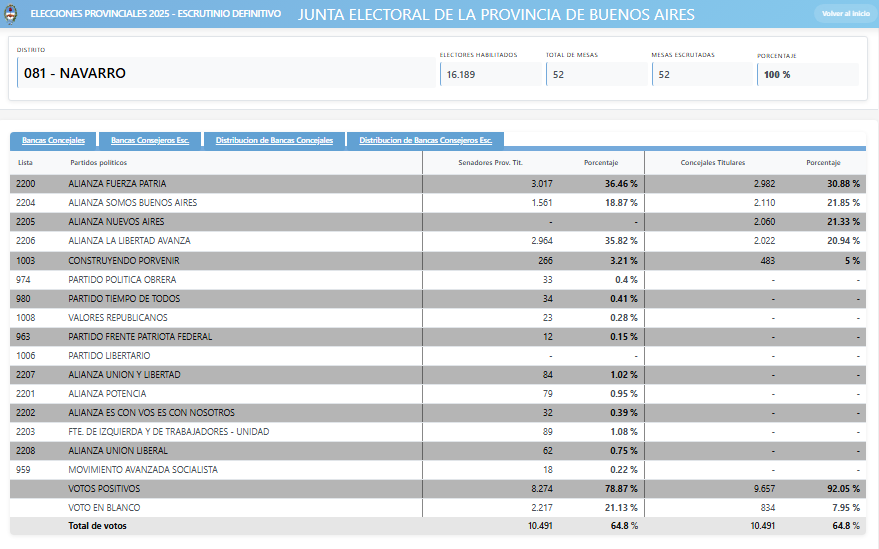
Task: Click the Lista column header
Action: [x=25, y=162]
